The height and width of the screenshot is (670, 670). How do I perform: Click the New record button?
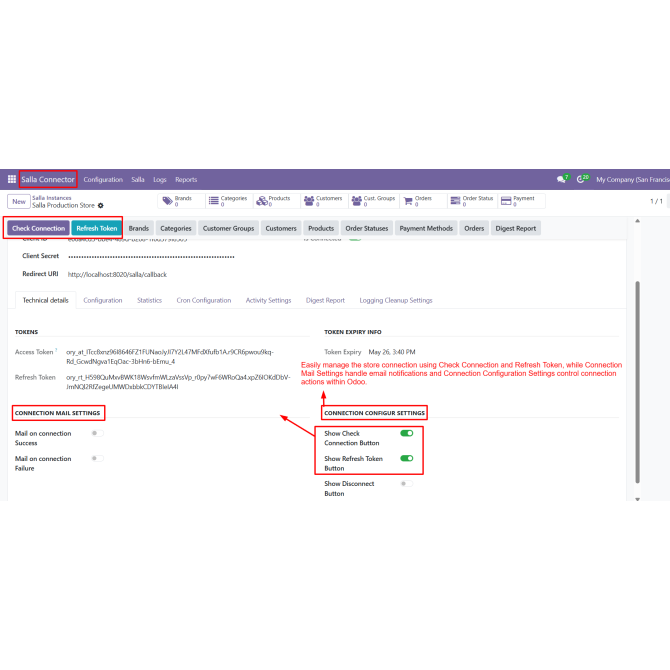pos(19,201)
